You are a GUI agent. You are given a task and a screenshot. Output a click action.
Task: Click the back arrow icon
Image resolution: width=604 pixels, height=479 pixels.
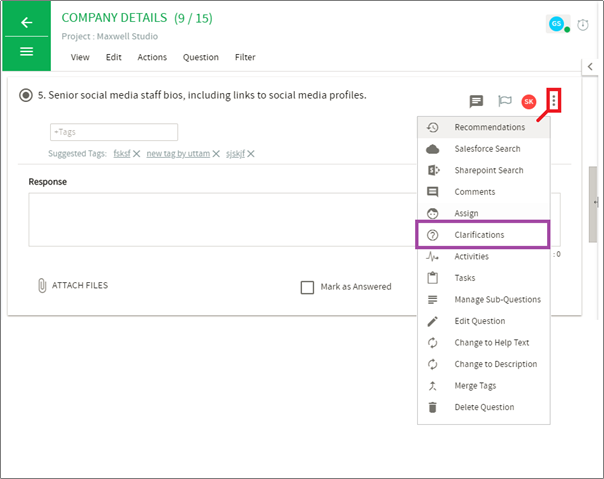pos(26,22)
